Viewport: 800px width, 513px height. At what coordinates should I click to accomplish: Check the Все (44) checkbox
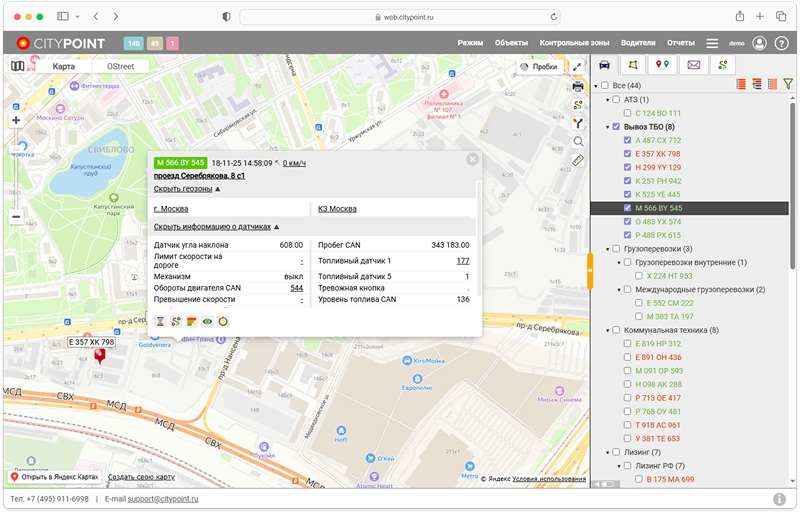pos(607,86)
